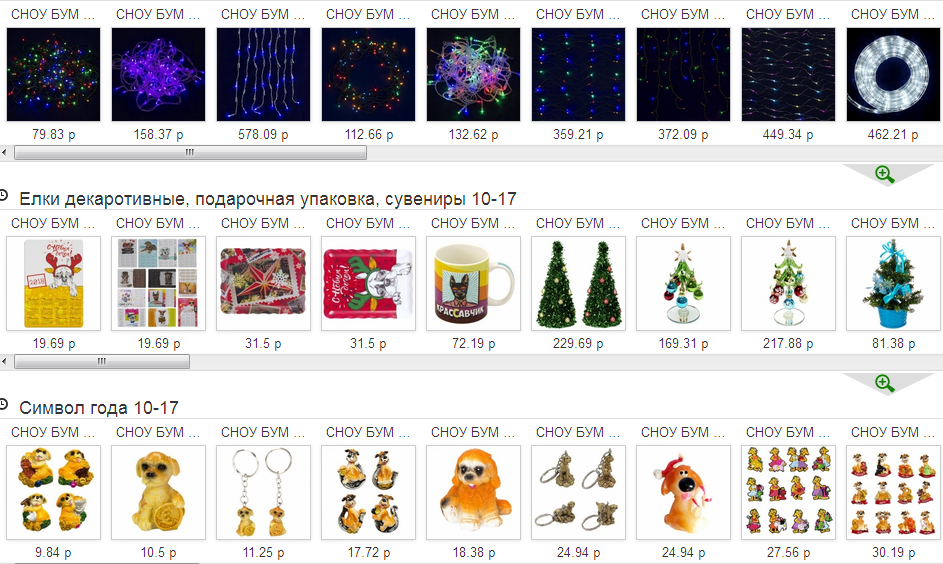Open the yellow 2018 dog calendar thumbnail
Viewport: 943px width, 564px height.
pos(54,283)
